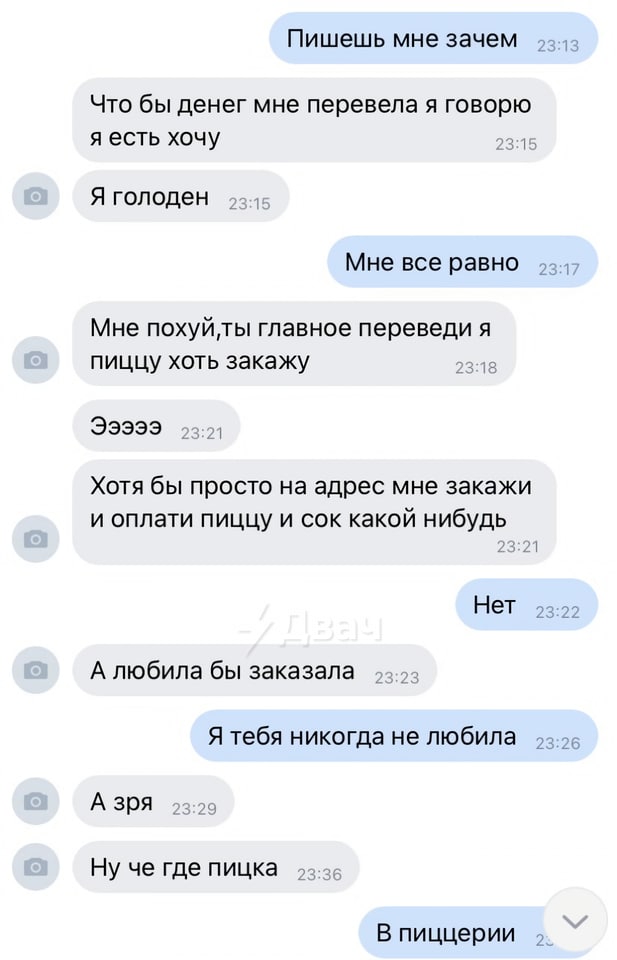Tap the "А зря" message bubble
The width and height of the screenshot is (617, 960).
tap(153, 801)
